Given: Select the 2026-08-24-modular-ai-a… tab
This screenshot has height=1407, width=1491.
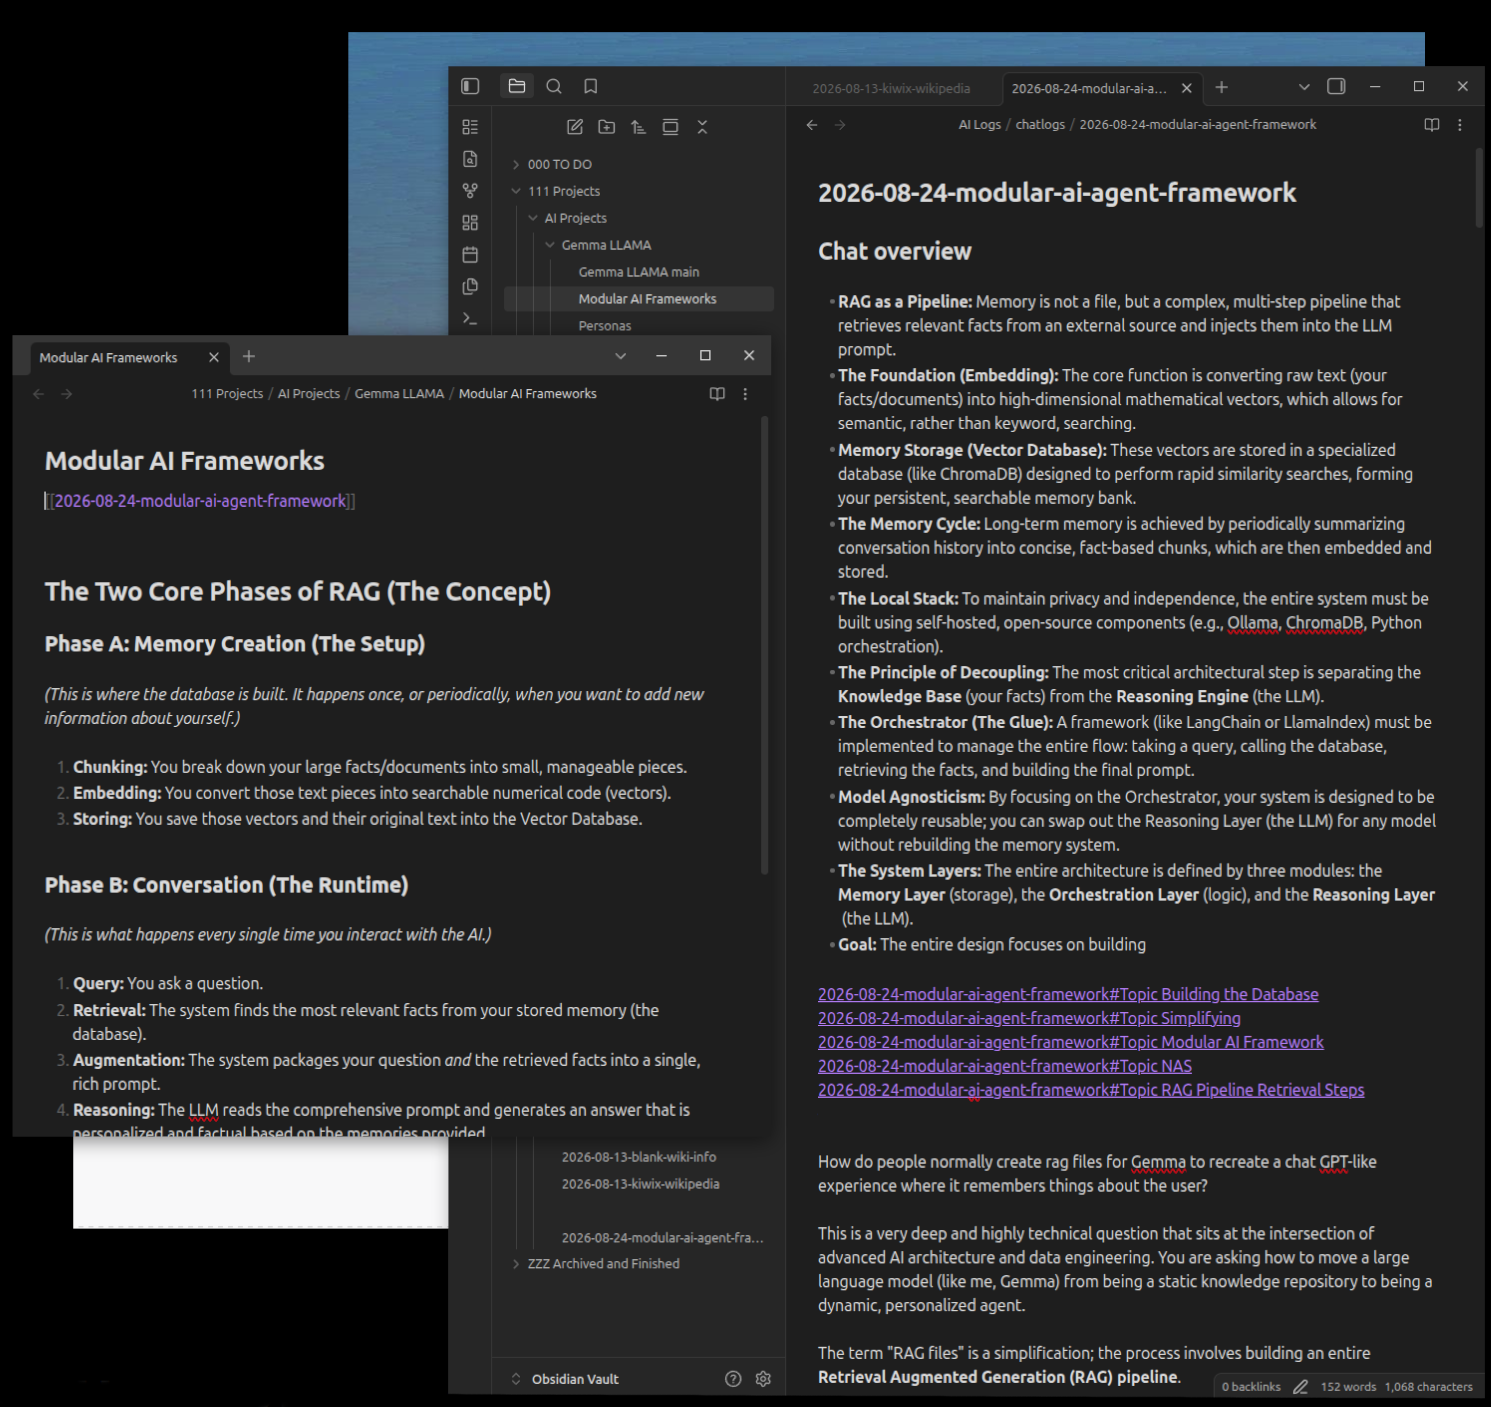Looking at the screenshot, I should [1088, 88].
